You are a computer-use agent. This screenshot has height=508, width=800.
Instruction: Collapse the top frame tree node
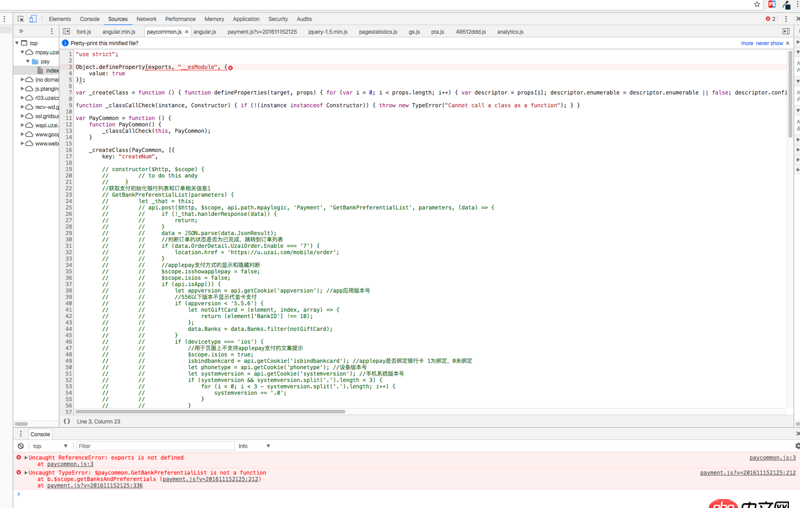coord(17,43)
